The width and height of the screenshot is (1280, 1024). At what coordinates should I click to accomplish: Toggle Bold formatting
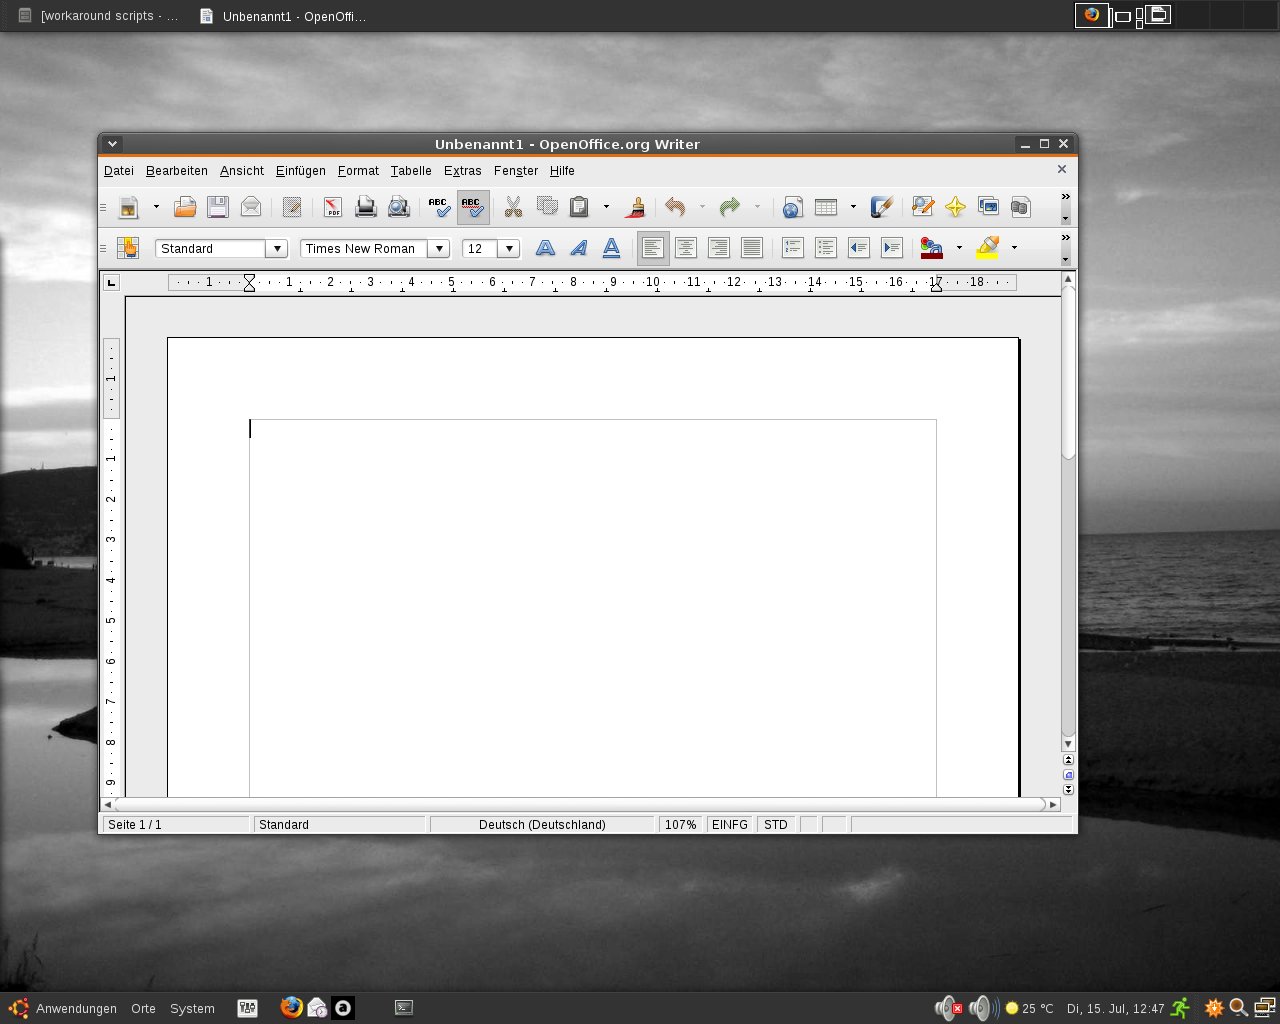click(545, 248)
